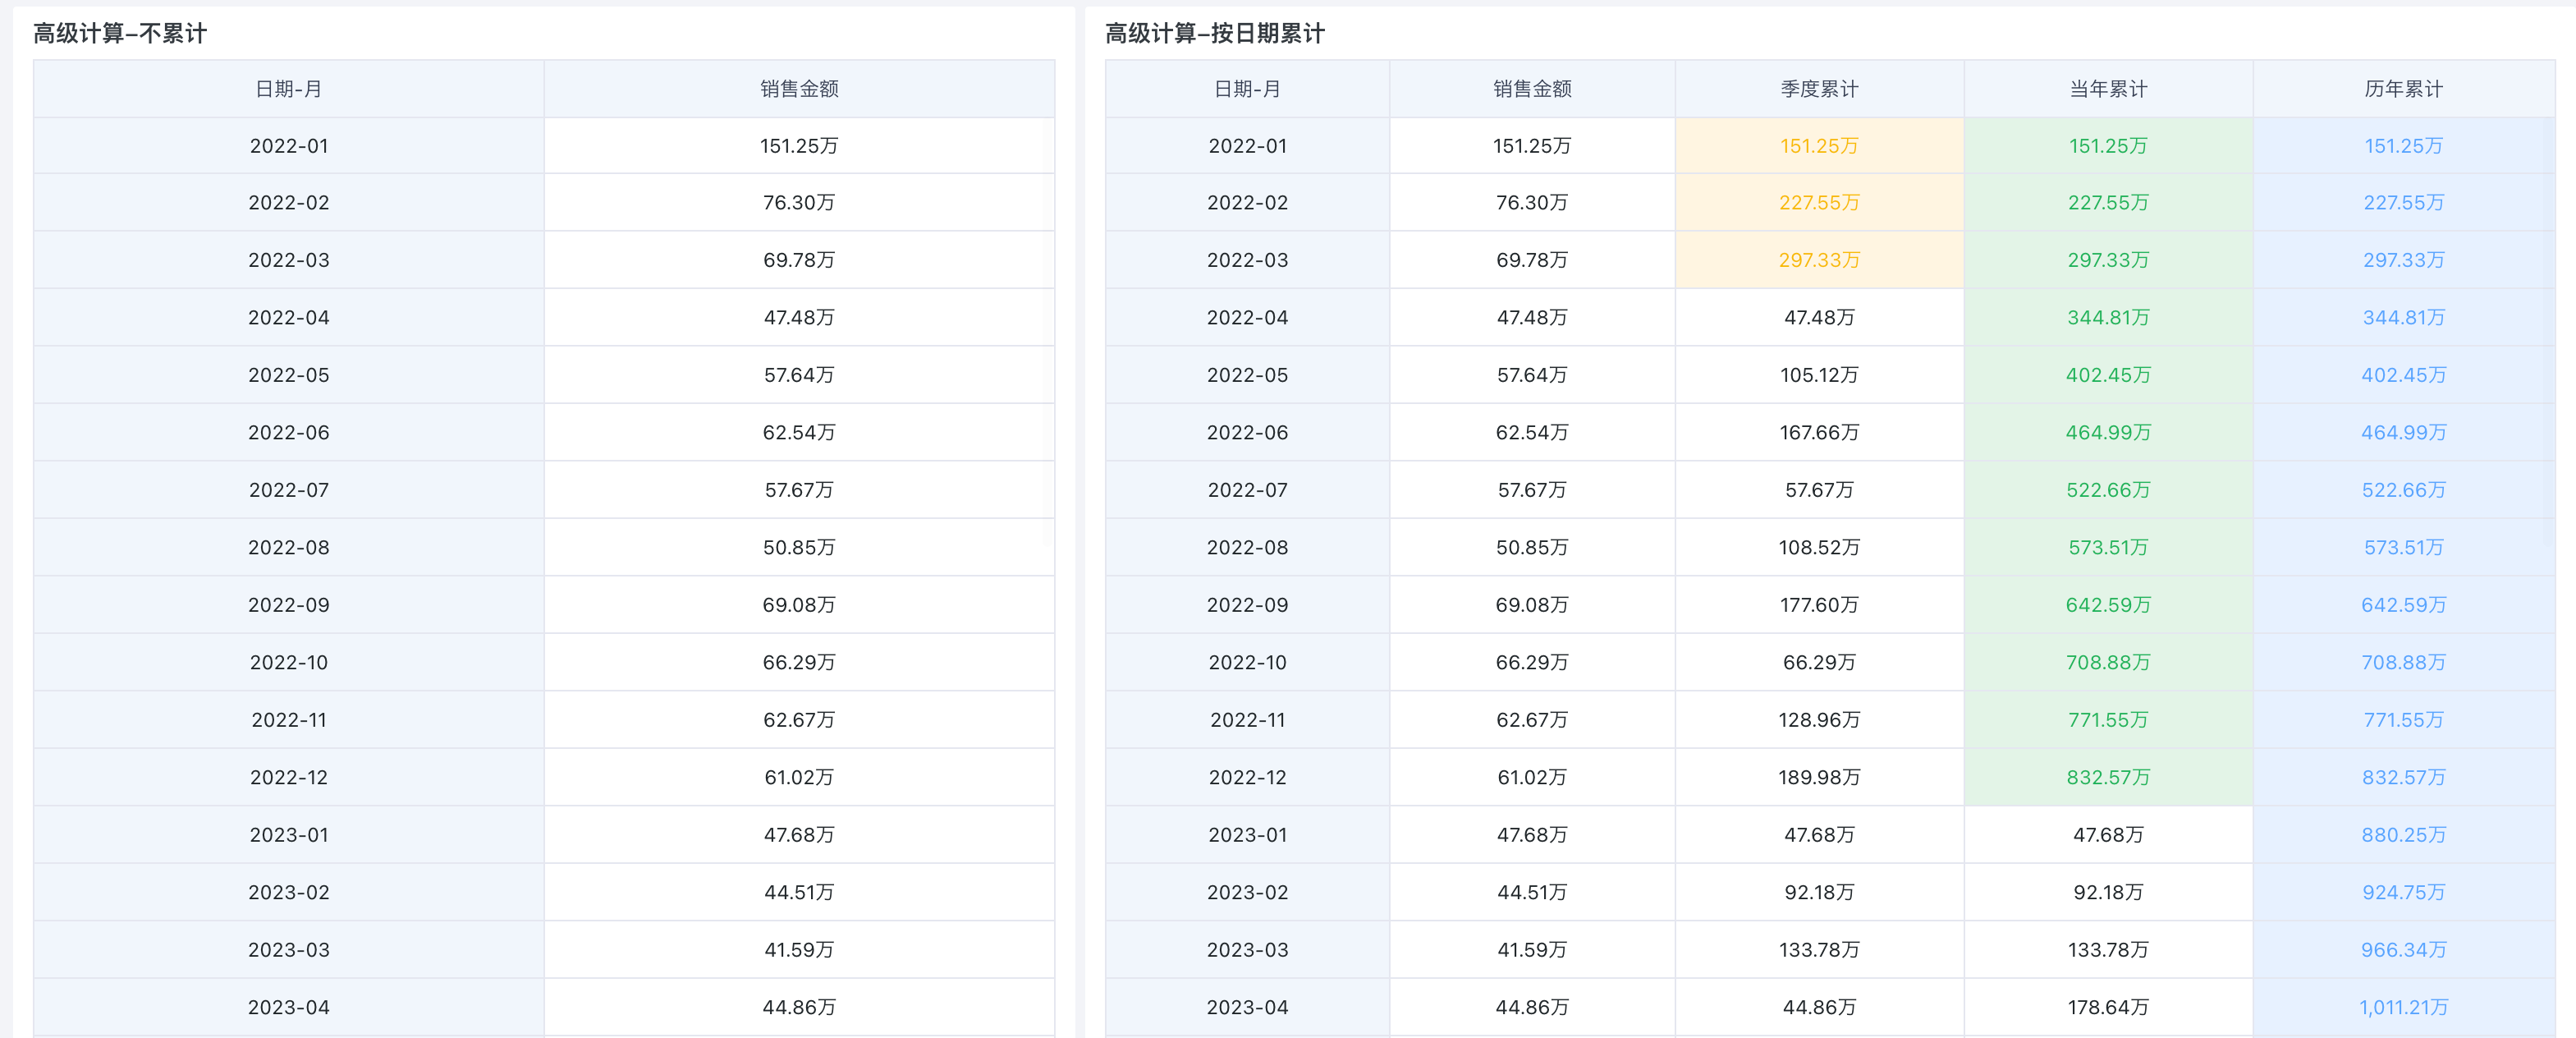Click 销售金额 header in right table
This screenshot has width=2576, height=1038.
click(1531, 89)
